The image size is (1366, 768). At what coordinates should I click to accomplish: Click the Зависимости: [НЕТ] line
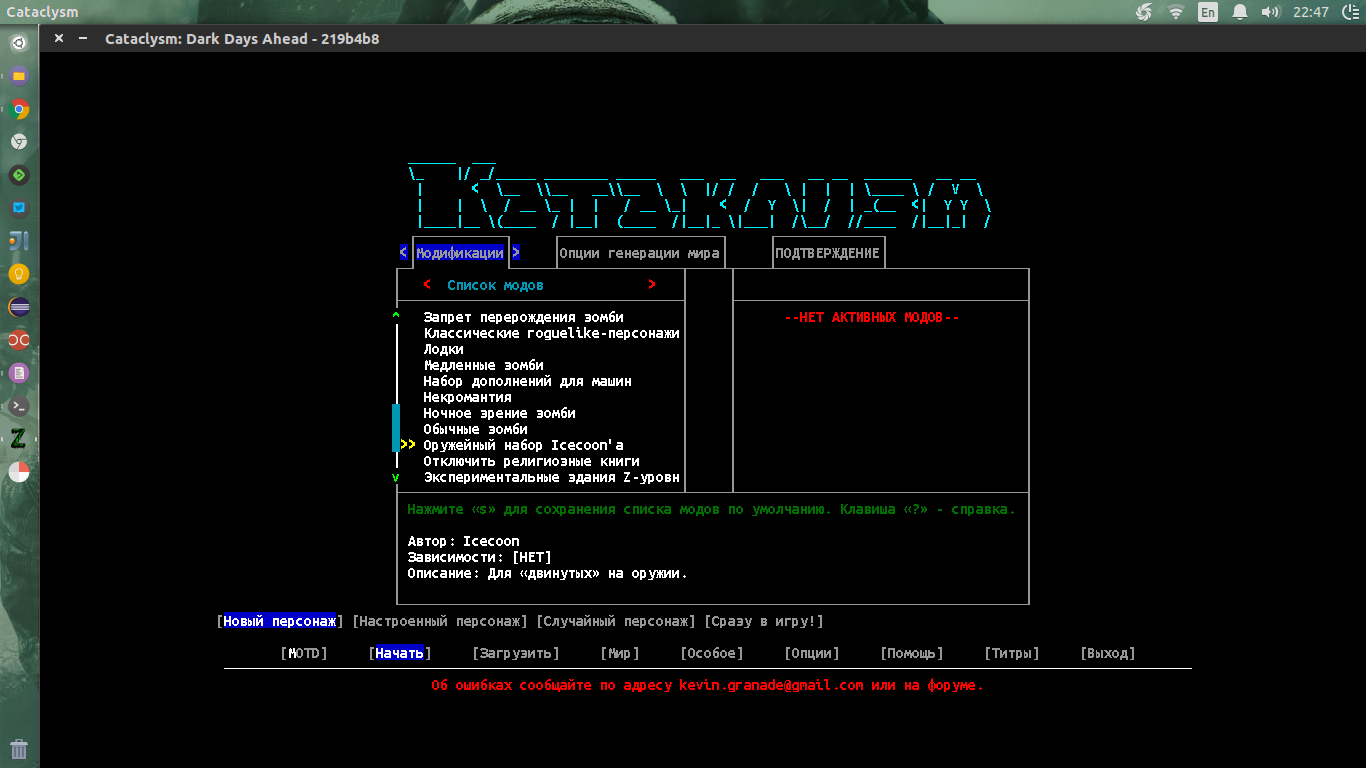point(480,557)
